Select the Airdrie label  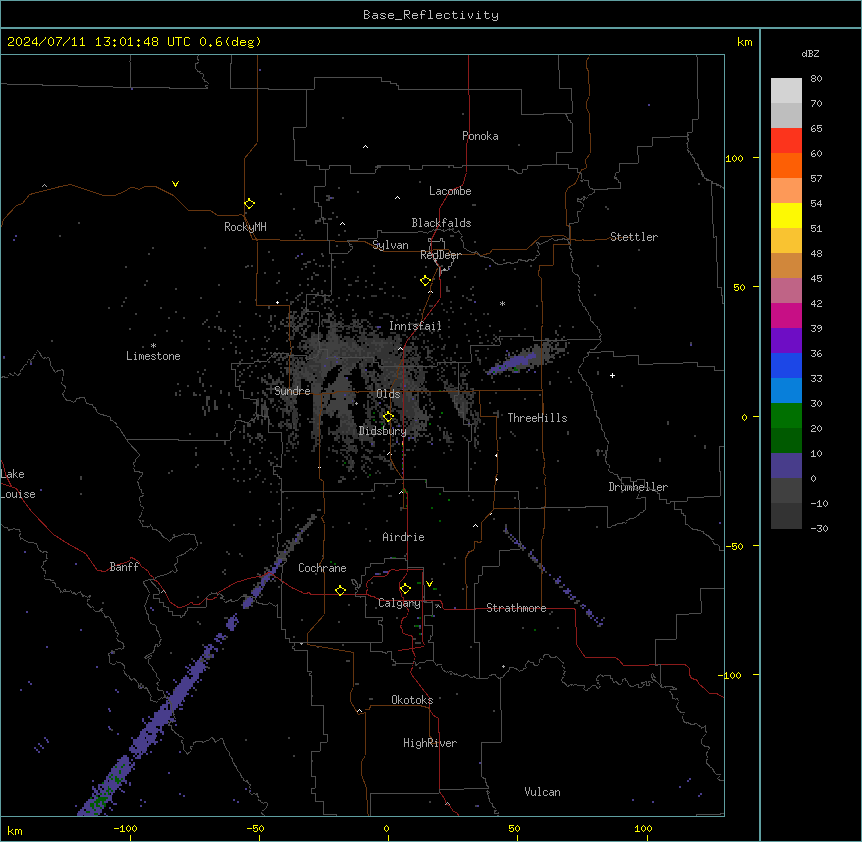[404, 537]
